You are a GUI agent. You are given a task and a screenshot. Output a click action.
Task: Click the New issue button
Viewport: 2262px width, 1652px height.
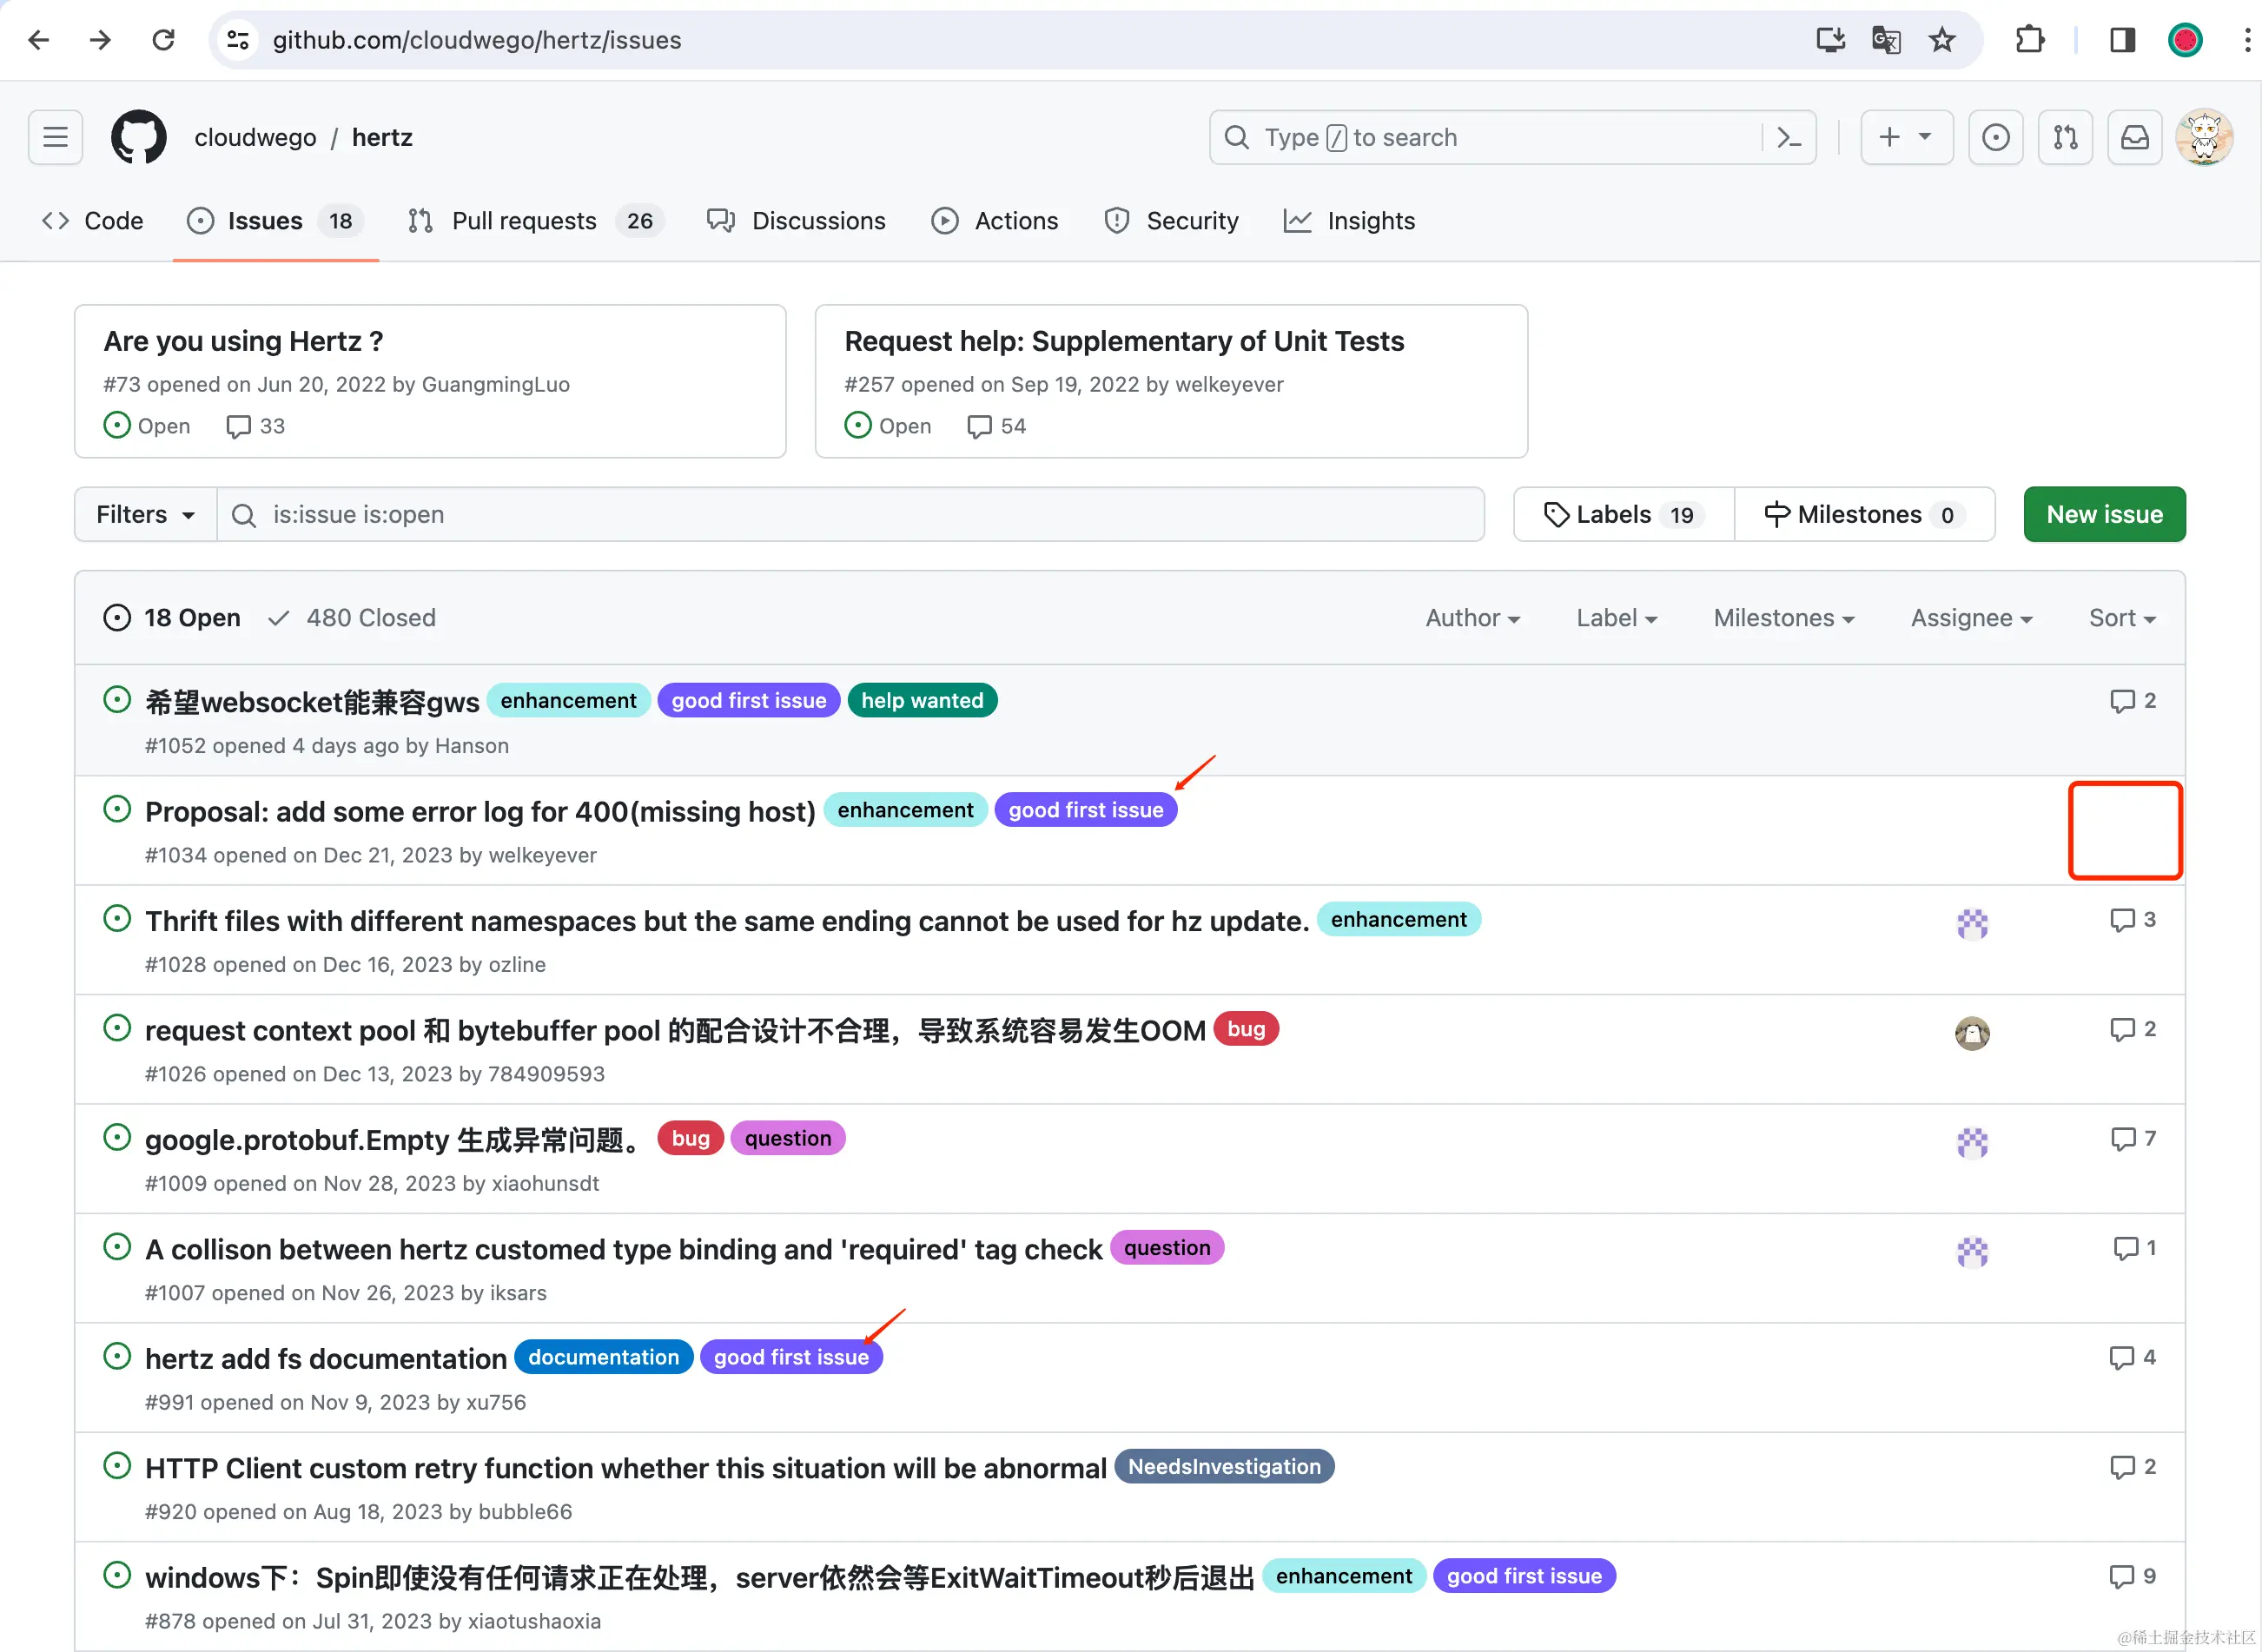[x=2104, y=514]
